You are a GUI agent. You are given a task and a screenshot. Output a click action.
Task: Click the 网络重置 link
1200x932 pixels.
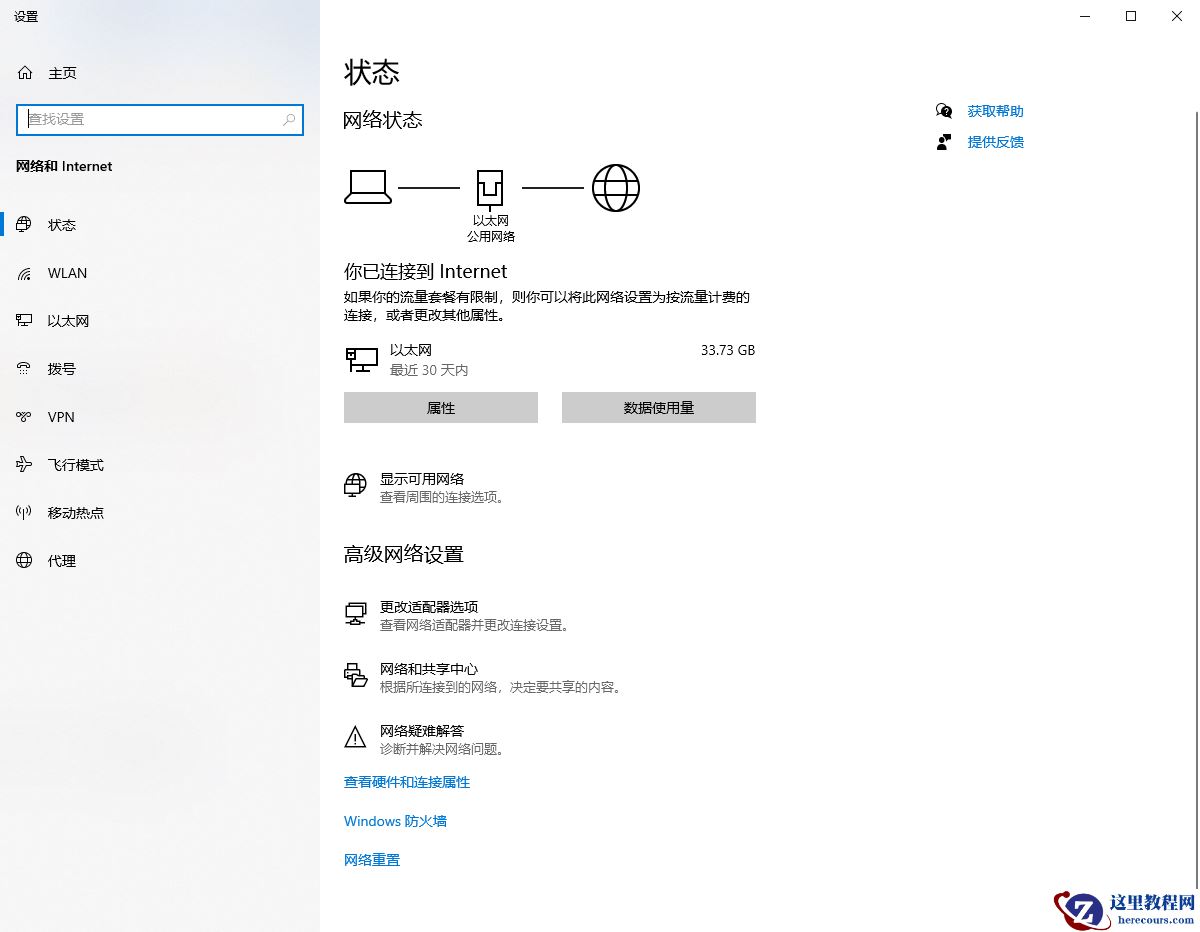(371, 859)
